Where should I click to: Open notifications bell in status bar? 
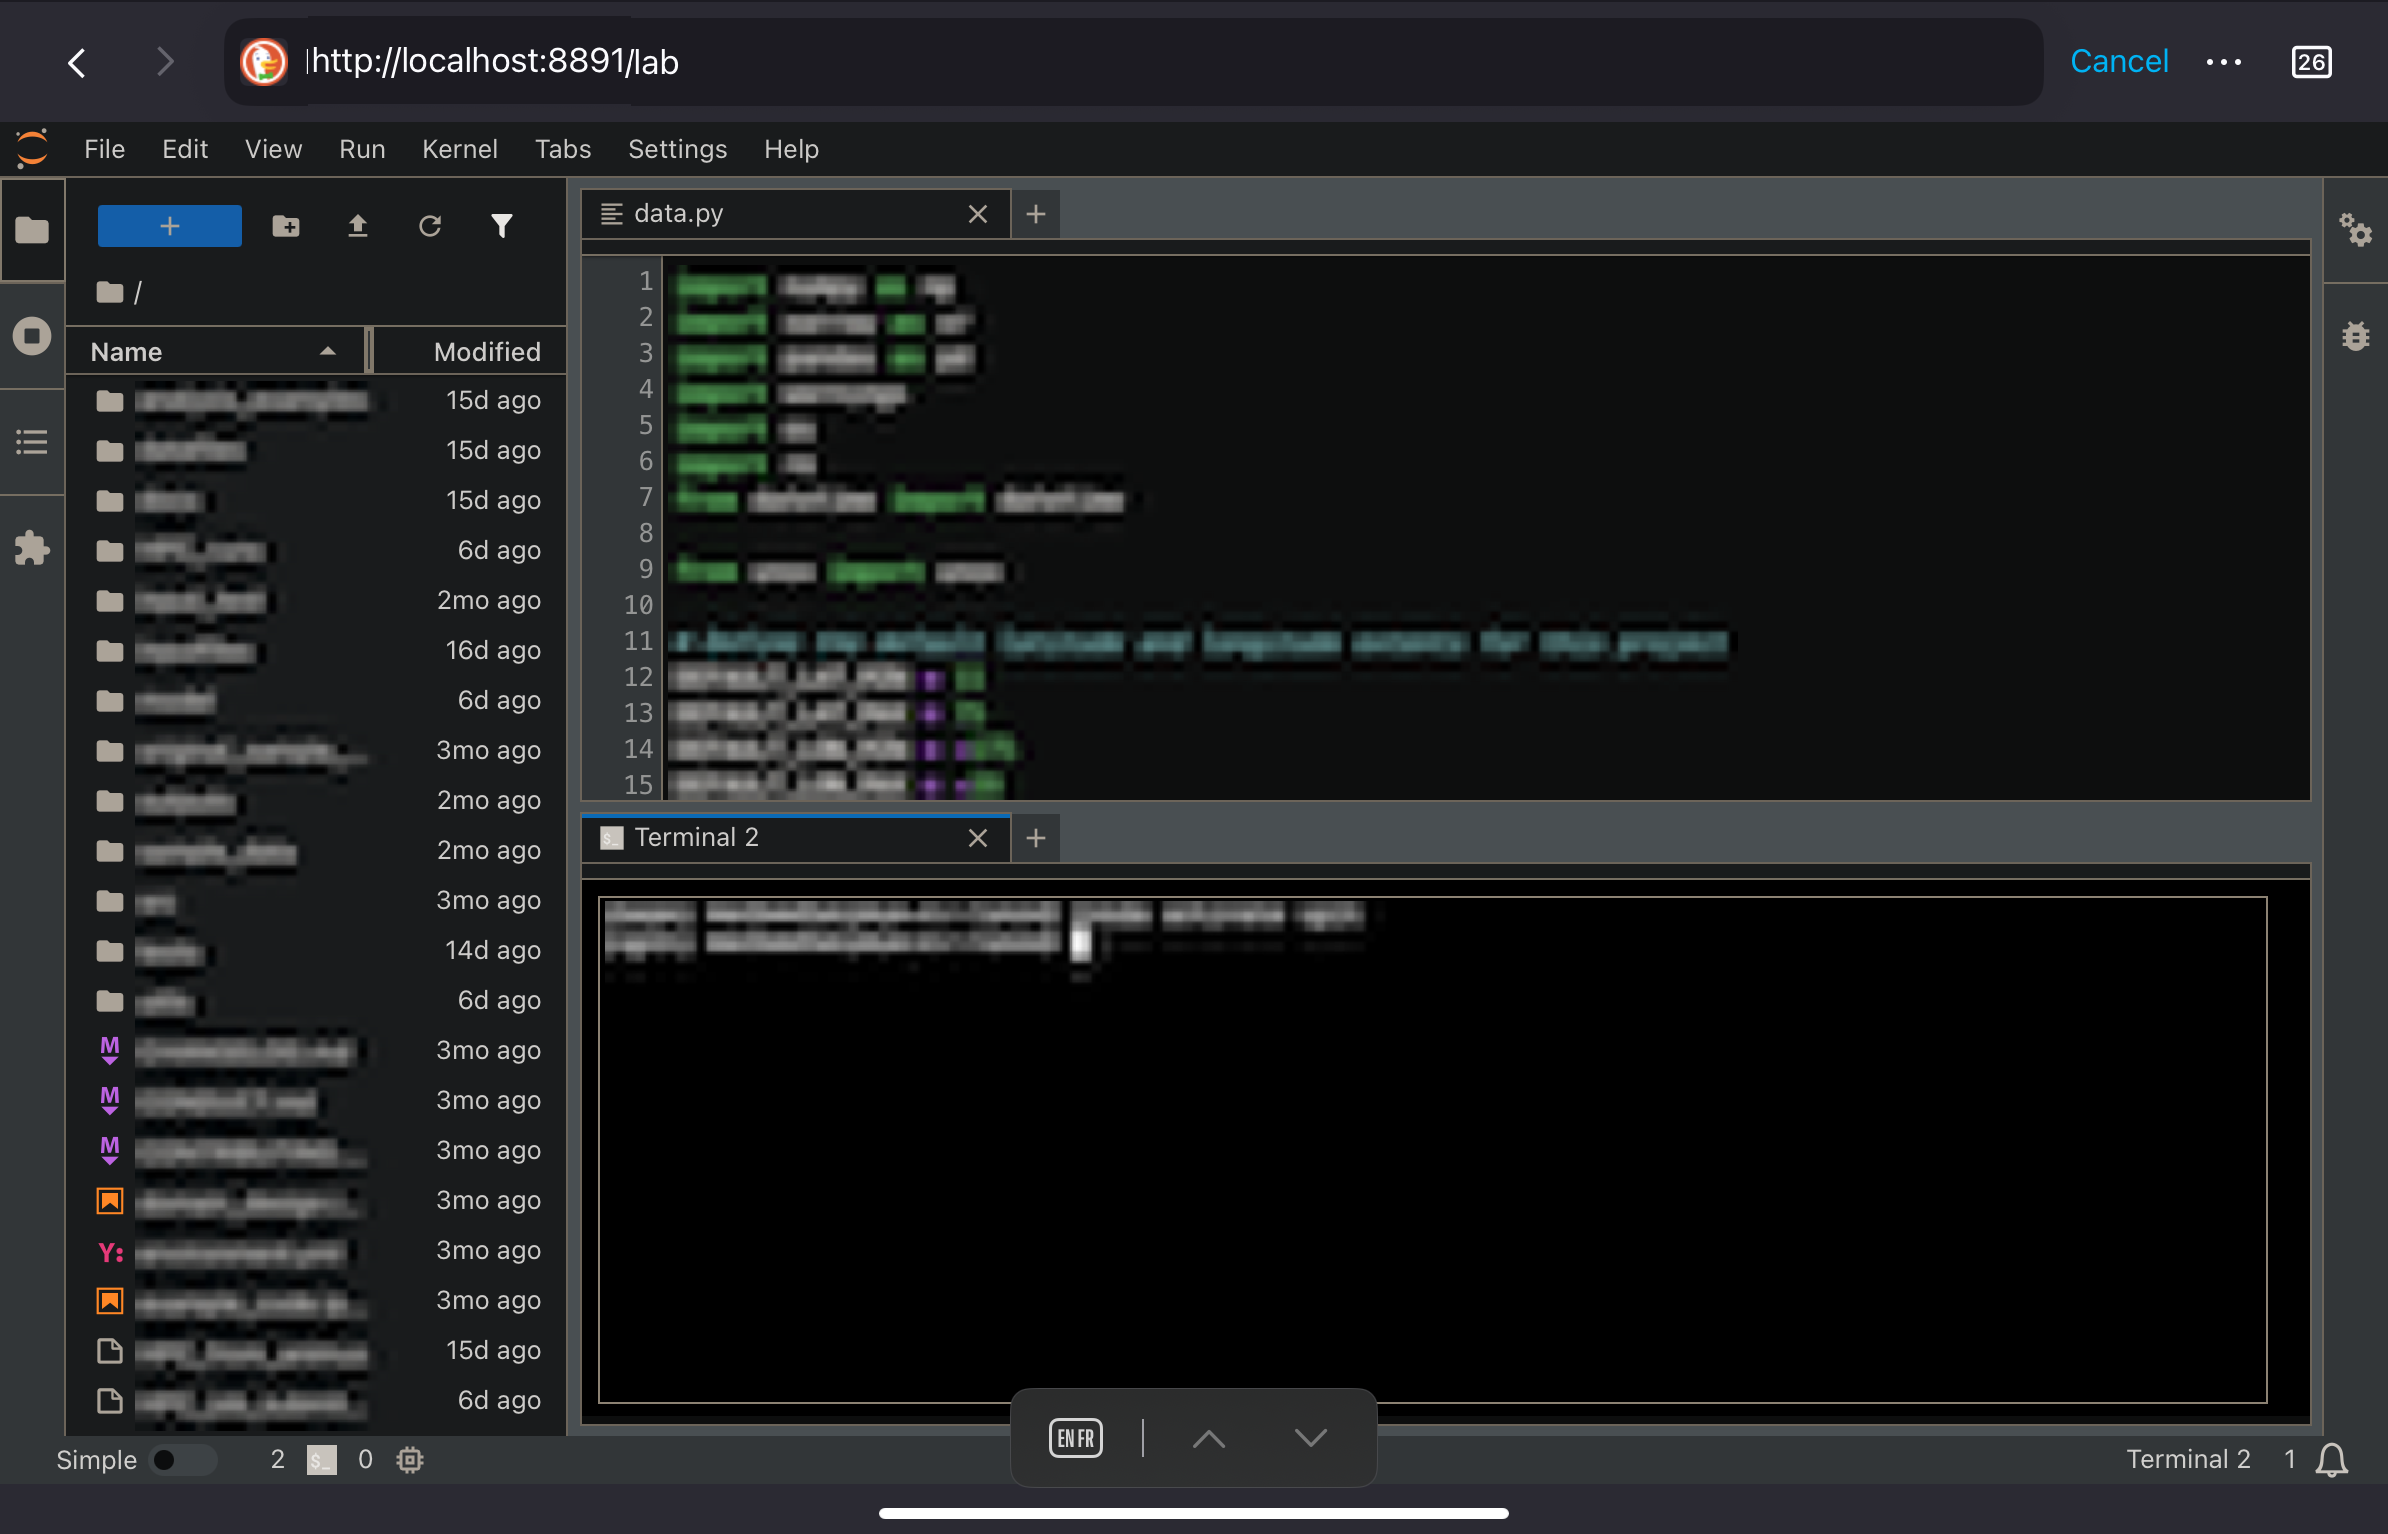tap(2332, 1460)
